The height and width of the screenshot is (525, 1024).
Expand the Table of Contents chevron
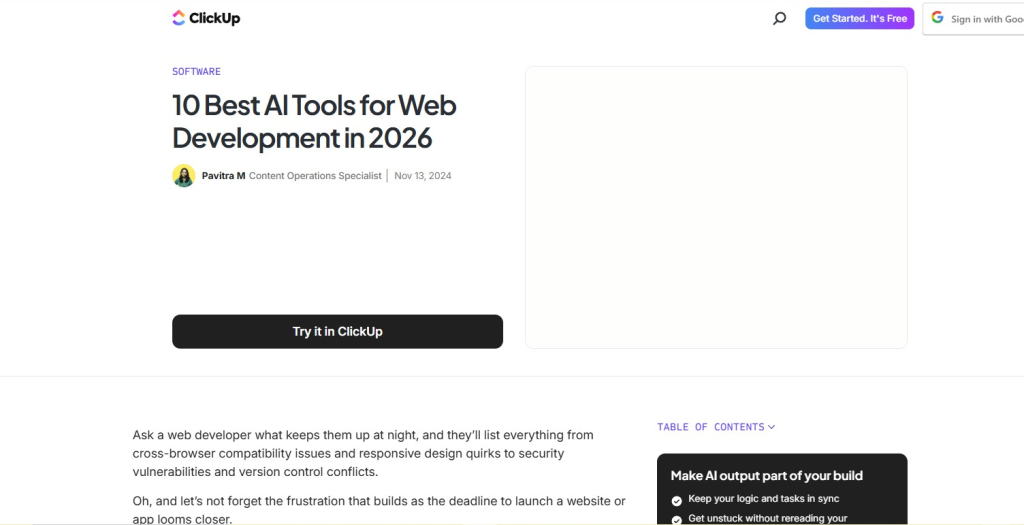(x=771, y=427)
